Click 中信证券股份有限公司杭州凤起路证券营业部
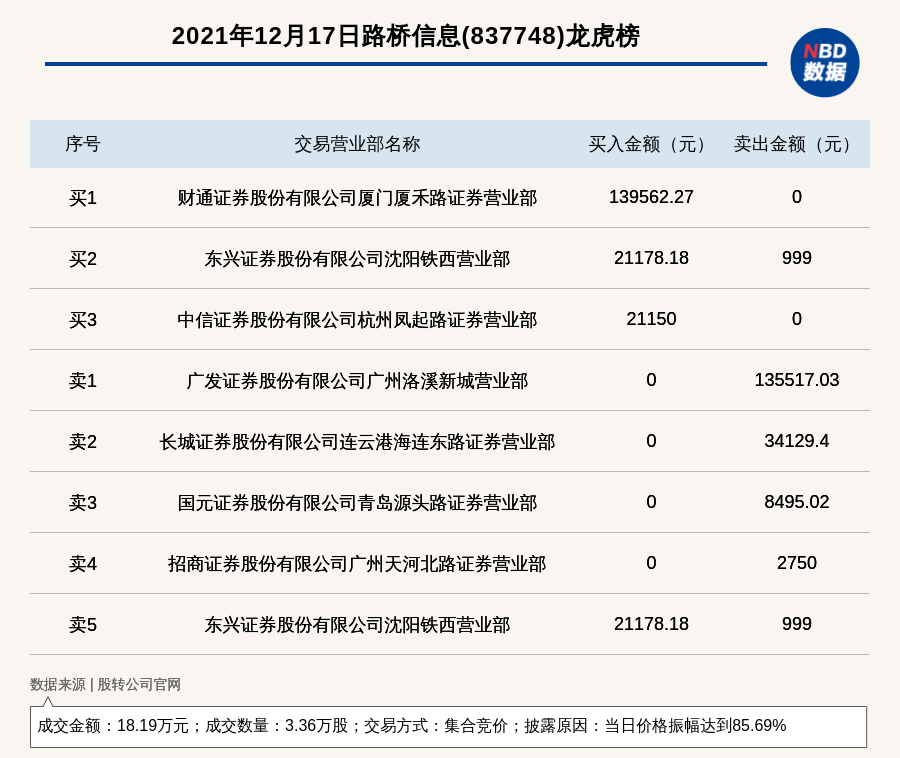This screenshot has height=758, width=900. pos(357,320)
